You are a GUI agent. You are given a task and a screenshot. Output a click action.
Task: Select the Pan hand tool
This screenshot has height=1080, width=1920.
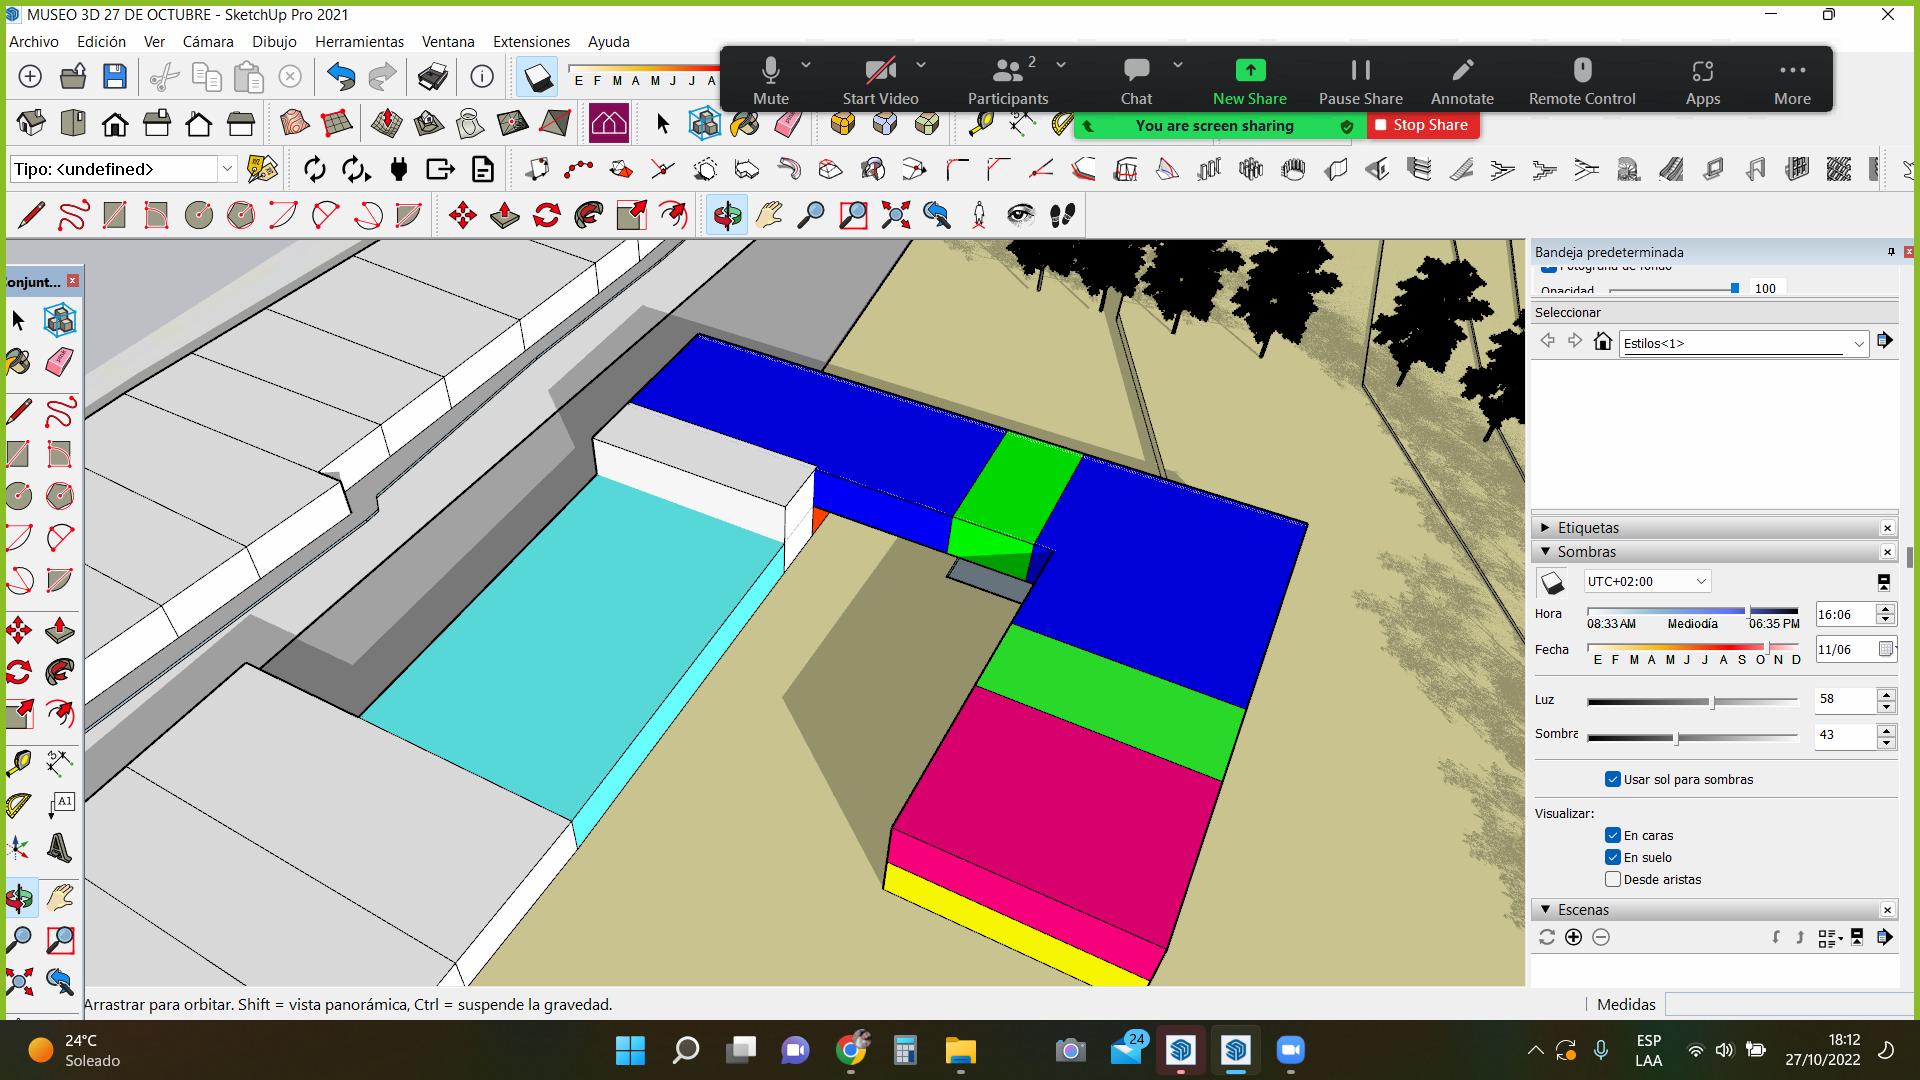coord(769,215)
